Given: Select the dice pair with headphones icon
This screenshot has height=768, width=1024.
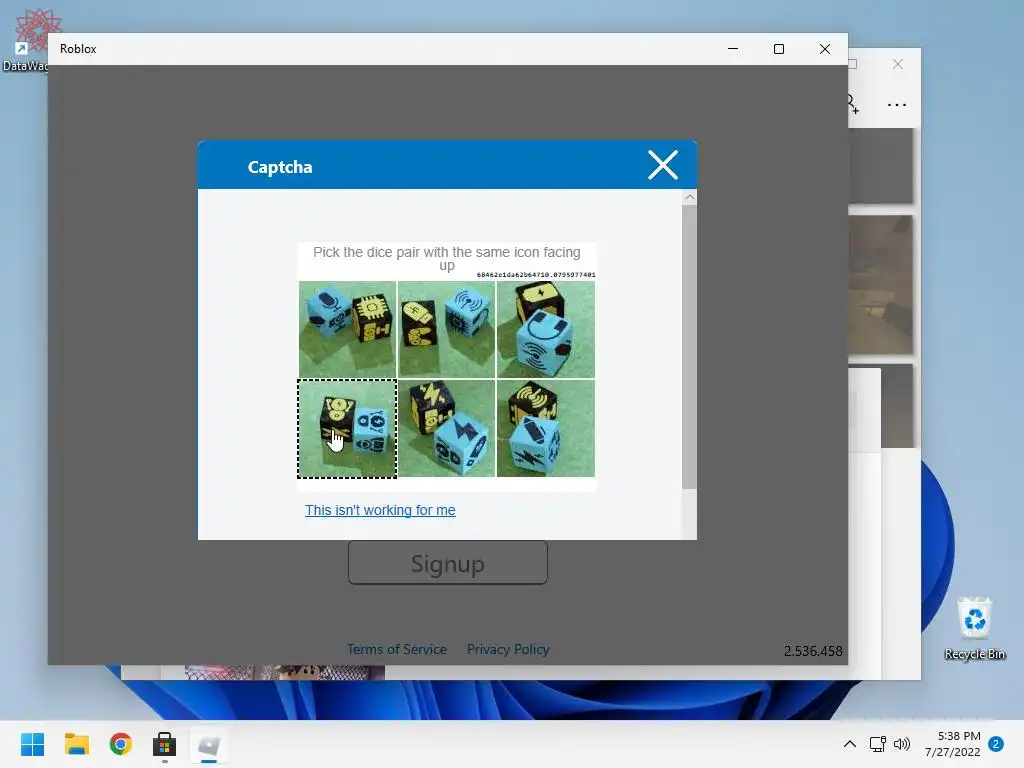Looking at the screenshot, I should [546, 329].
